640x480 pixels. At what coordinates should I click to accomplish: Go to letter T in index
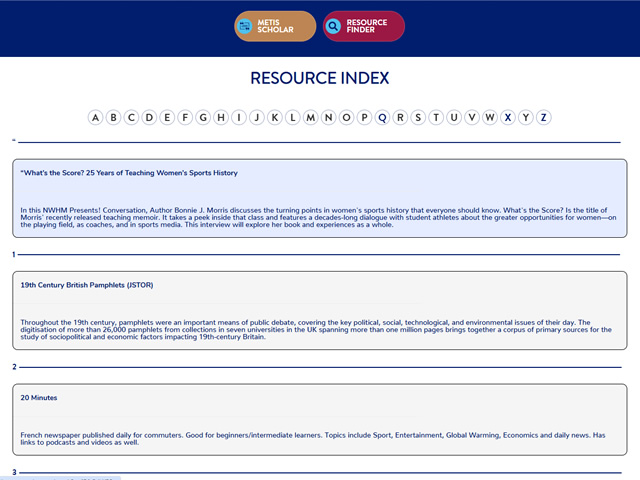437,118
